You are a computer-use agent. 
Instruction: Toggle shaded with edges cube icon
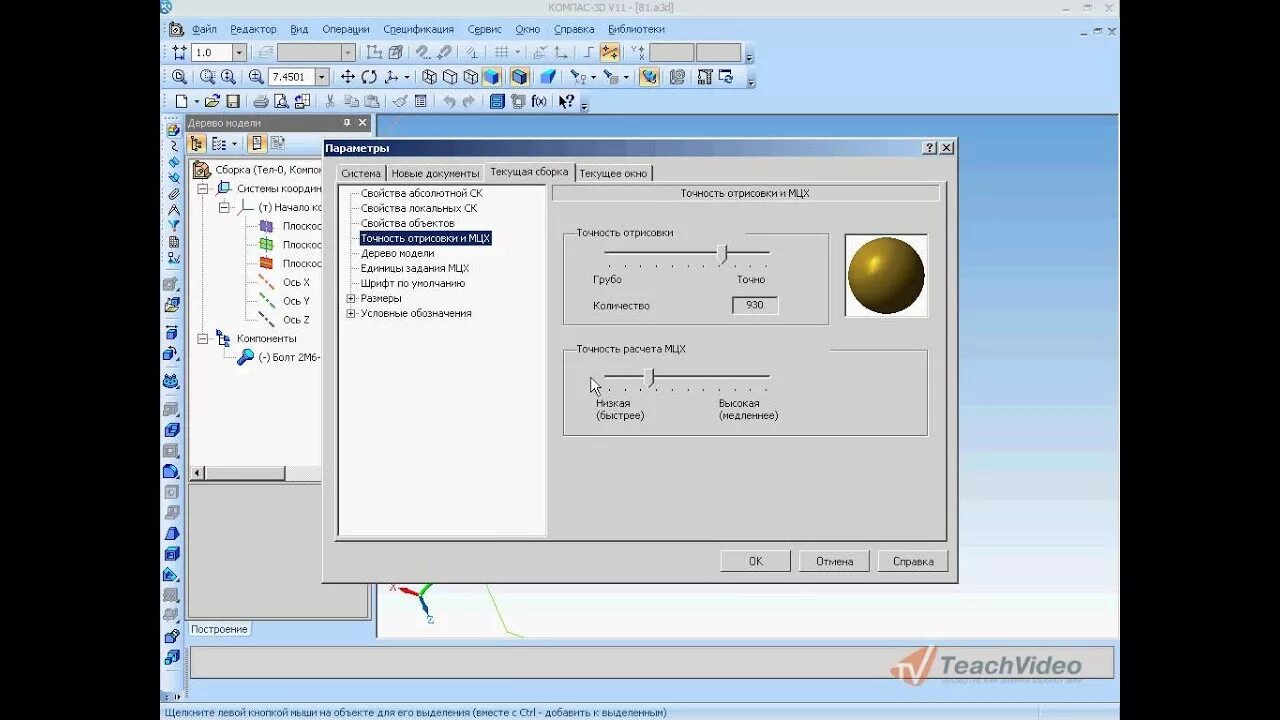coord(519,77)
